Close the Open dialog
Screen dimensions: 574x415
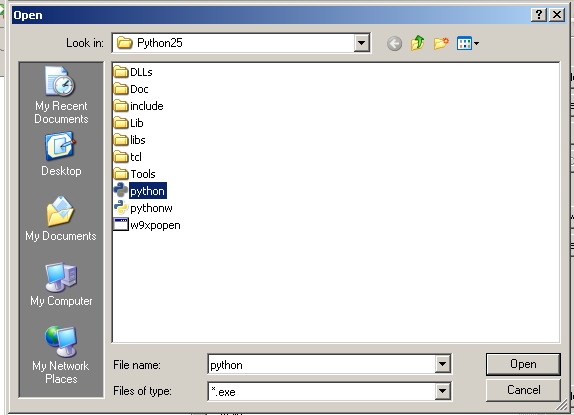[557, 15]
